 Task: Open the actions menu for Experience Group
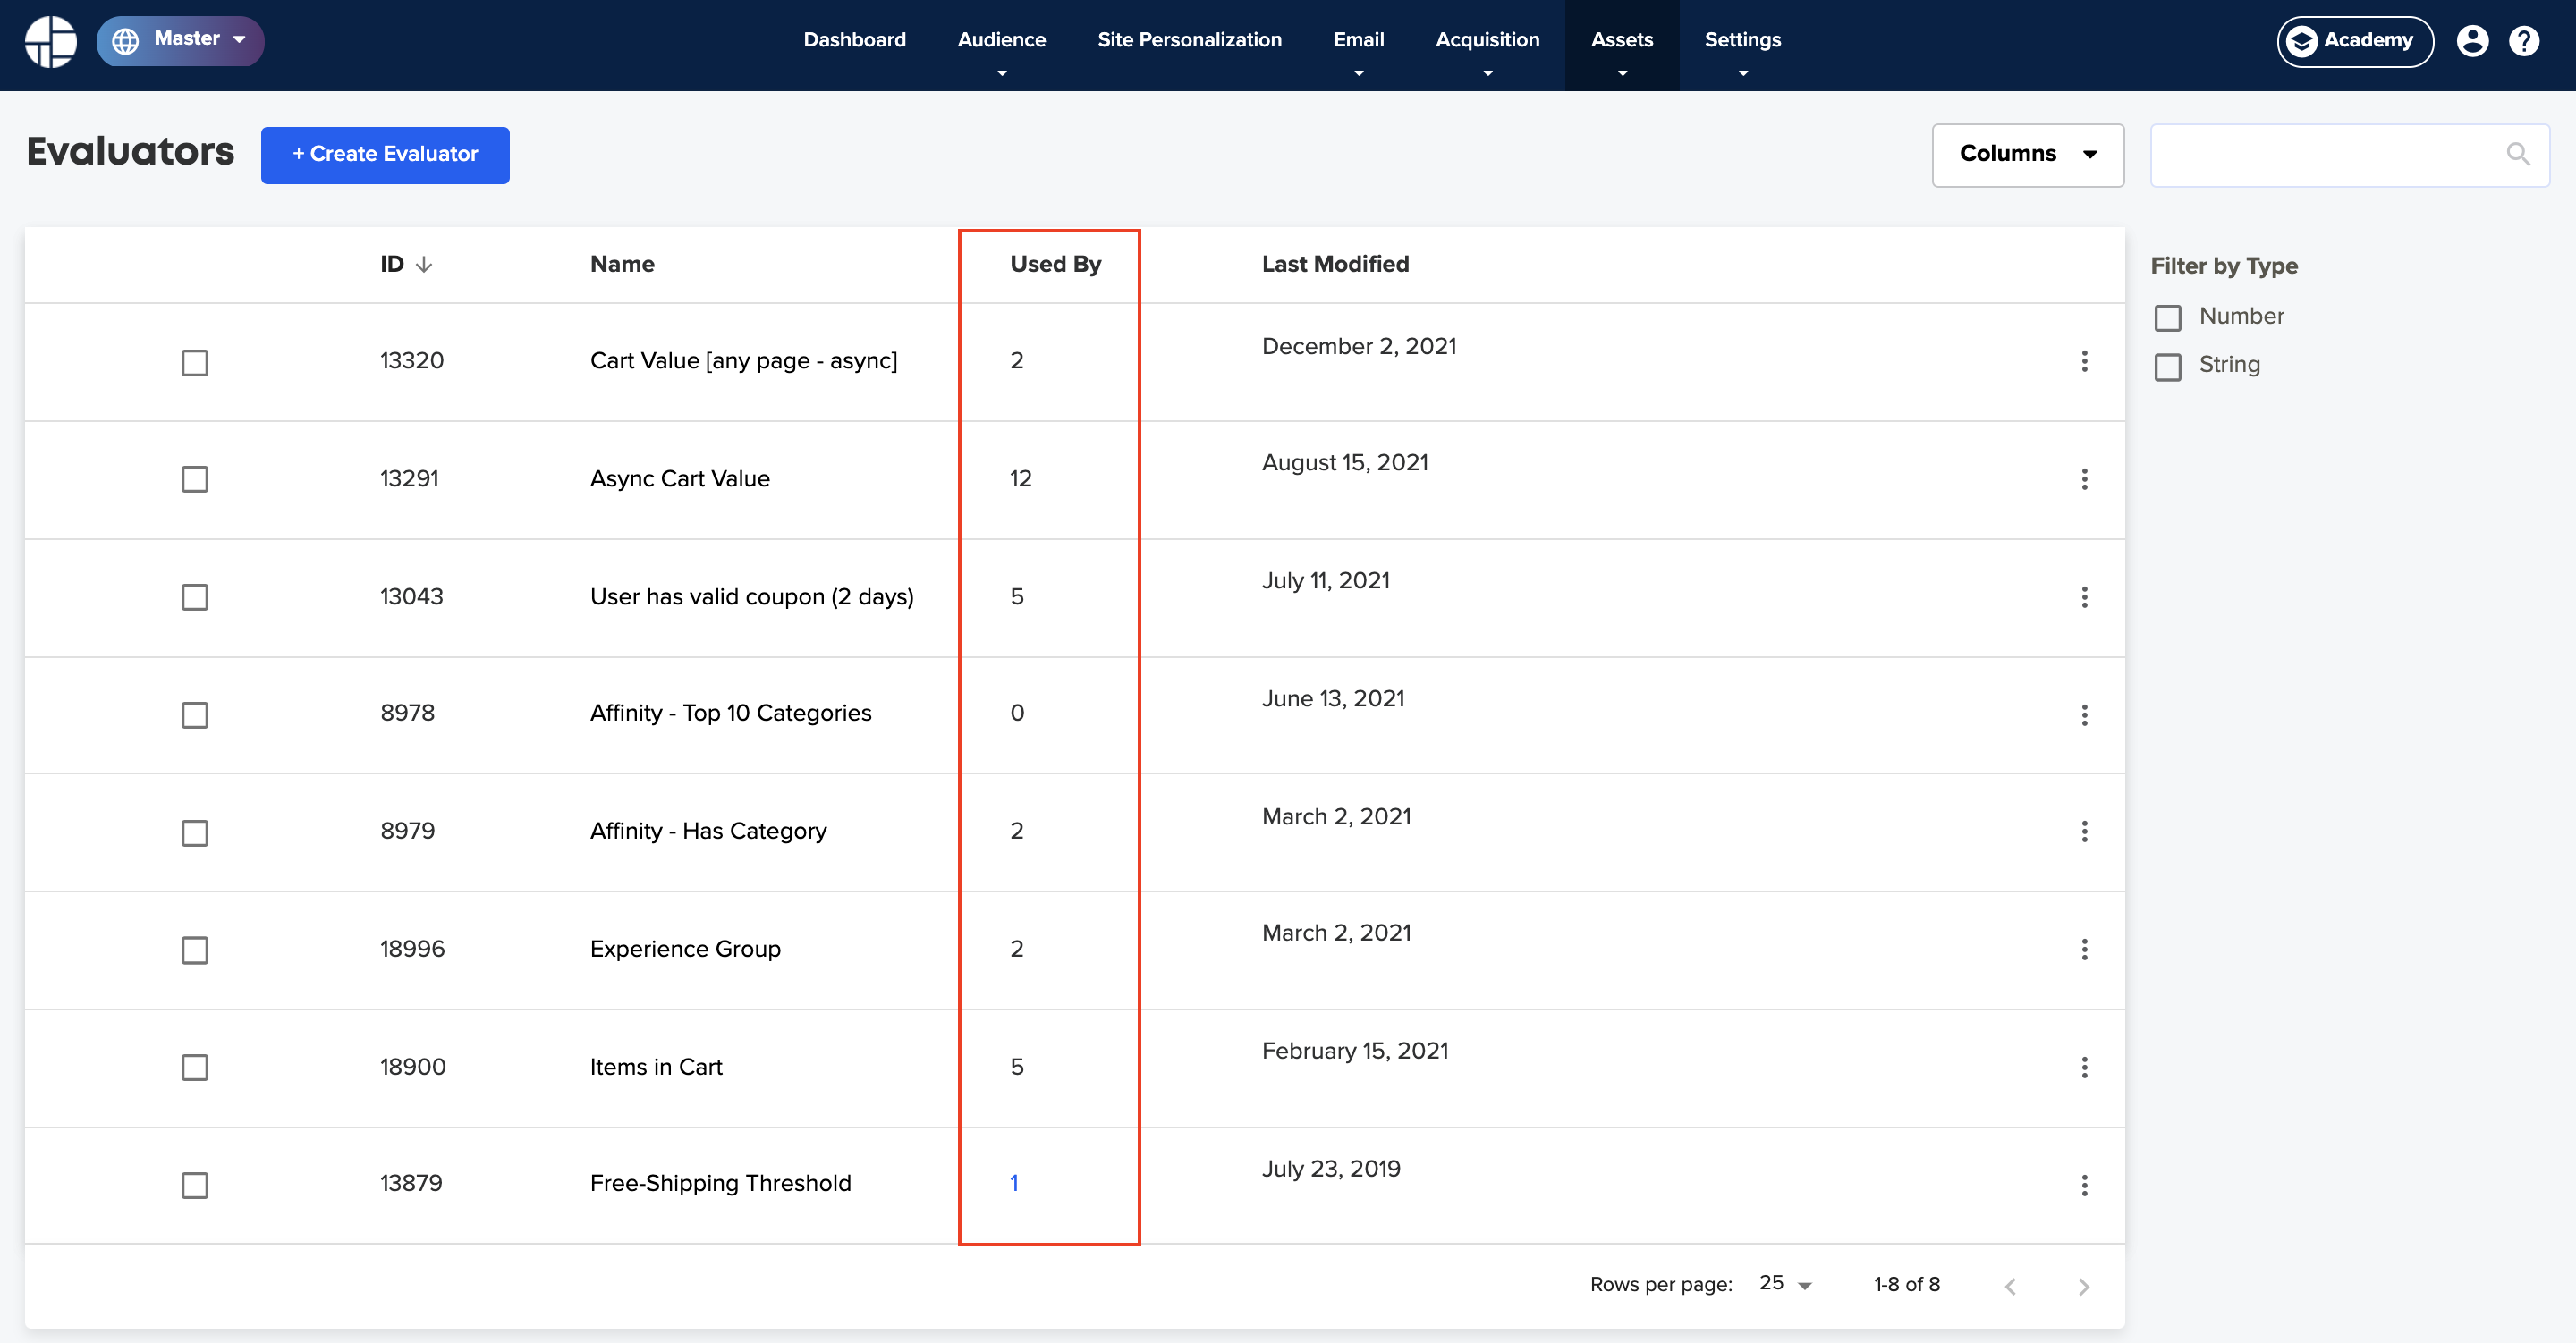2084,949
